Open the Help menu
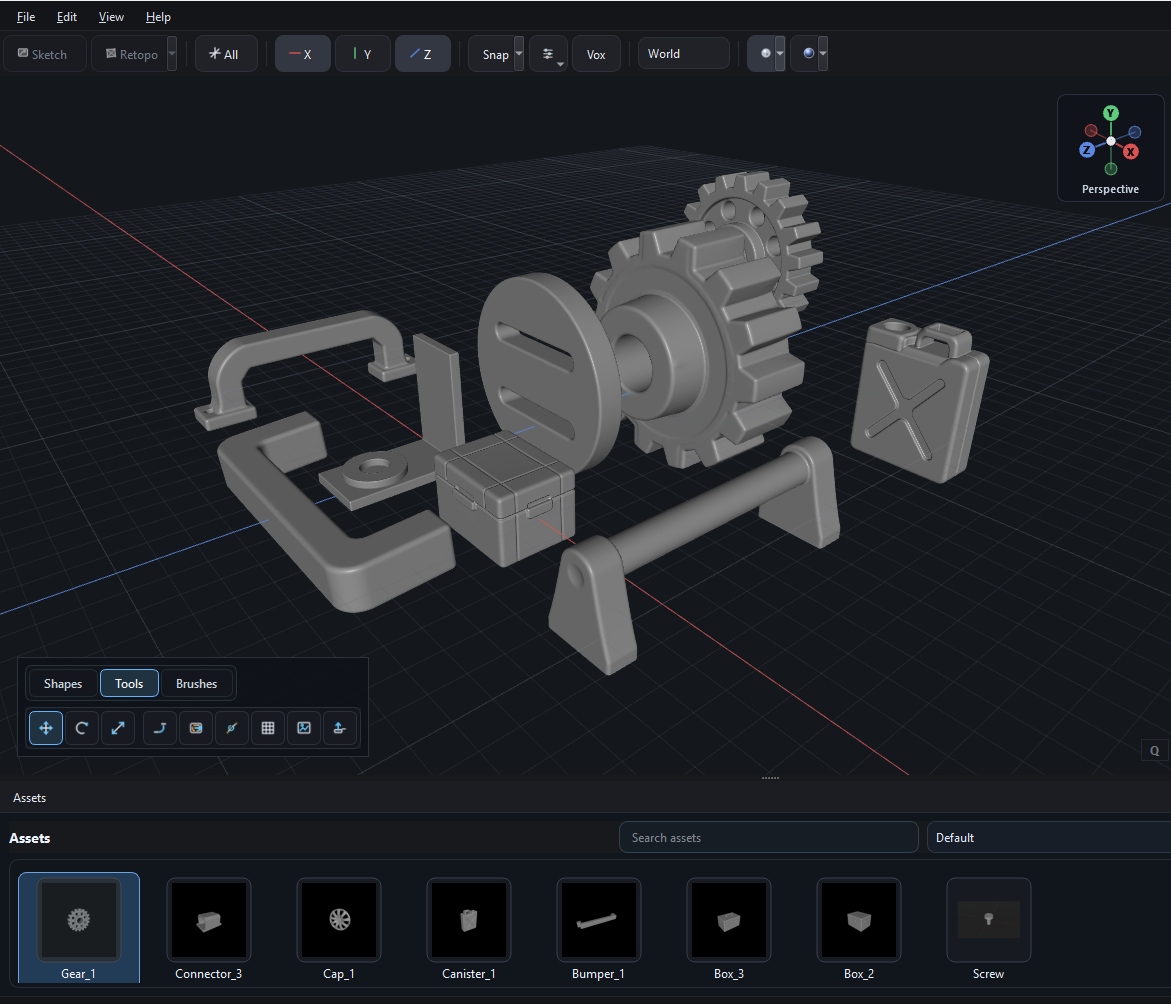Viewport: 1171px width, 1004px height. point(158,16)
